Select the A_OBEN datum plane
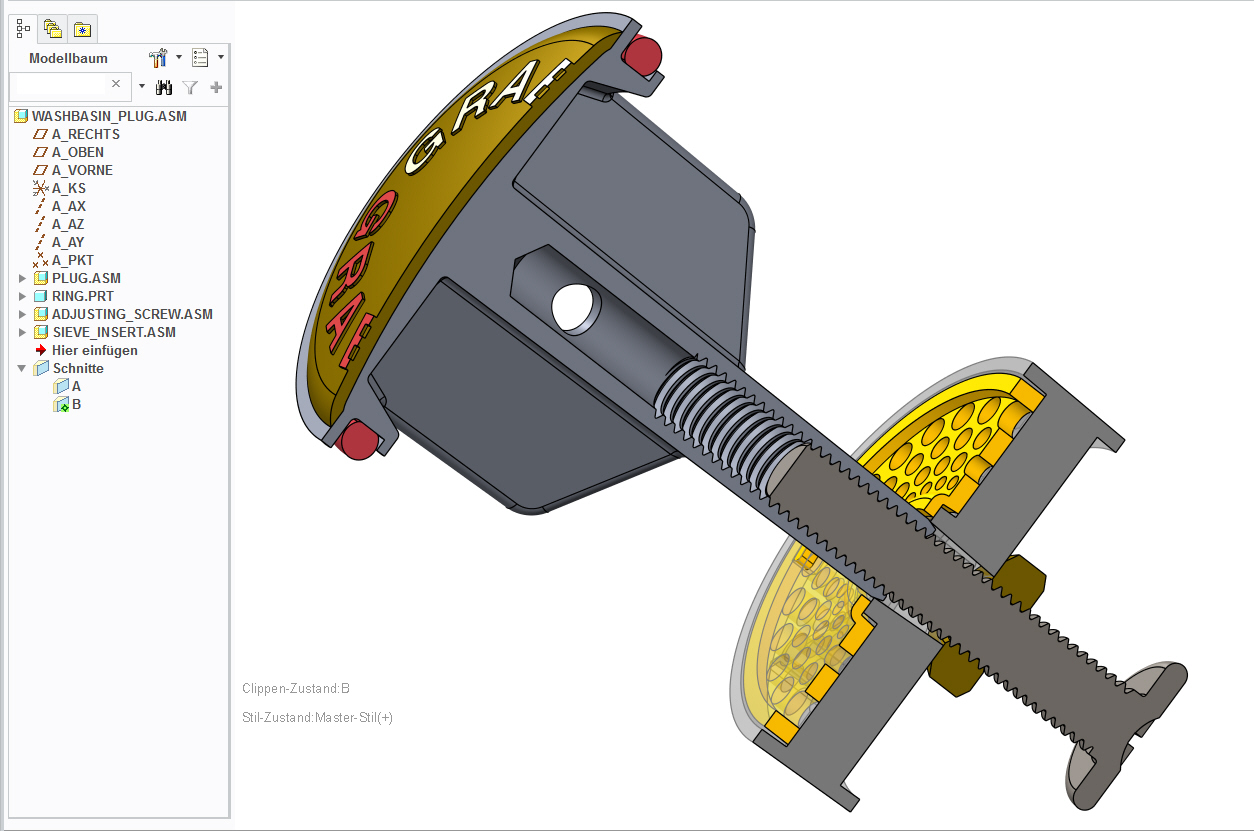The width and height of the screenshot is (1254, 831). click(x=78, y=152)
